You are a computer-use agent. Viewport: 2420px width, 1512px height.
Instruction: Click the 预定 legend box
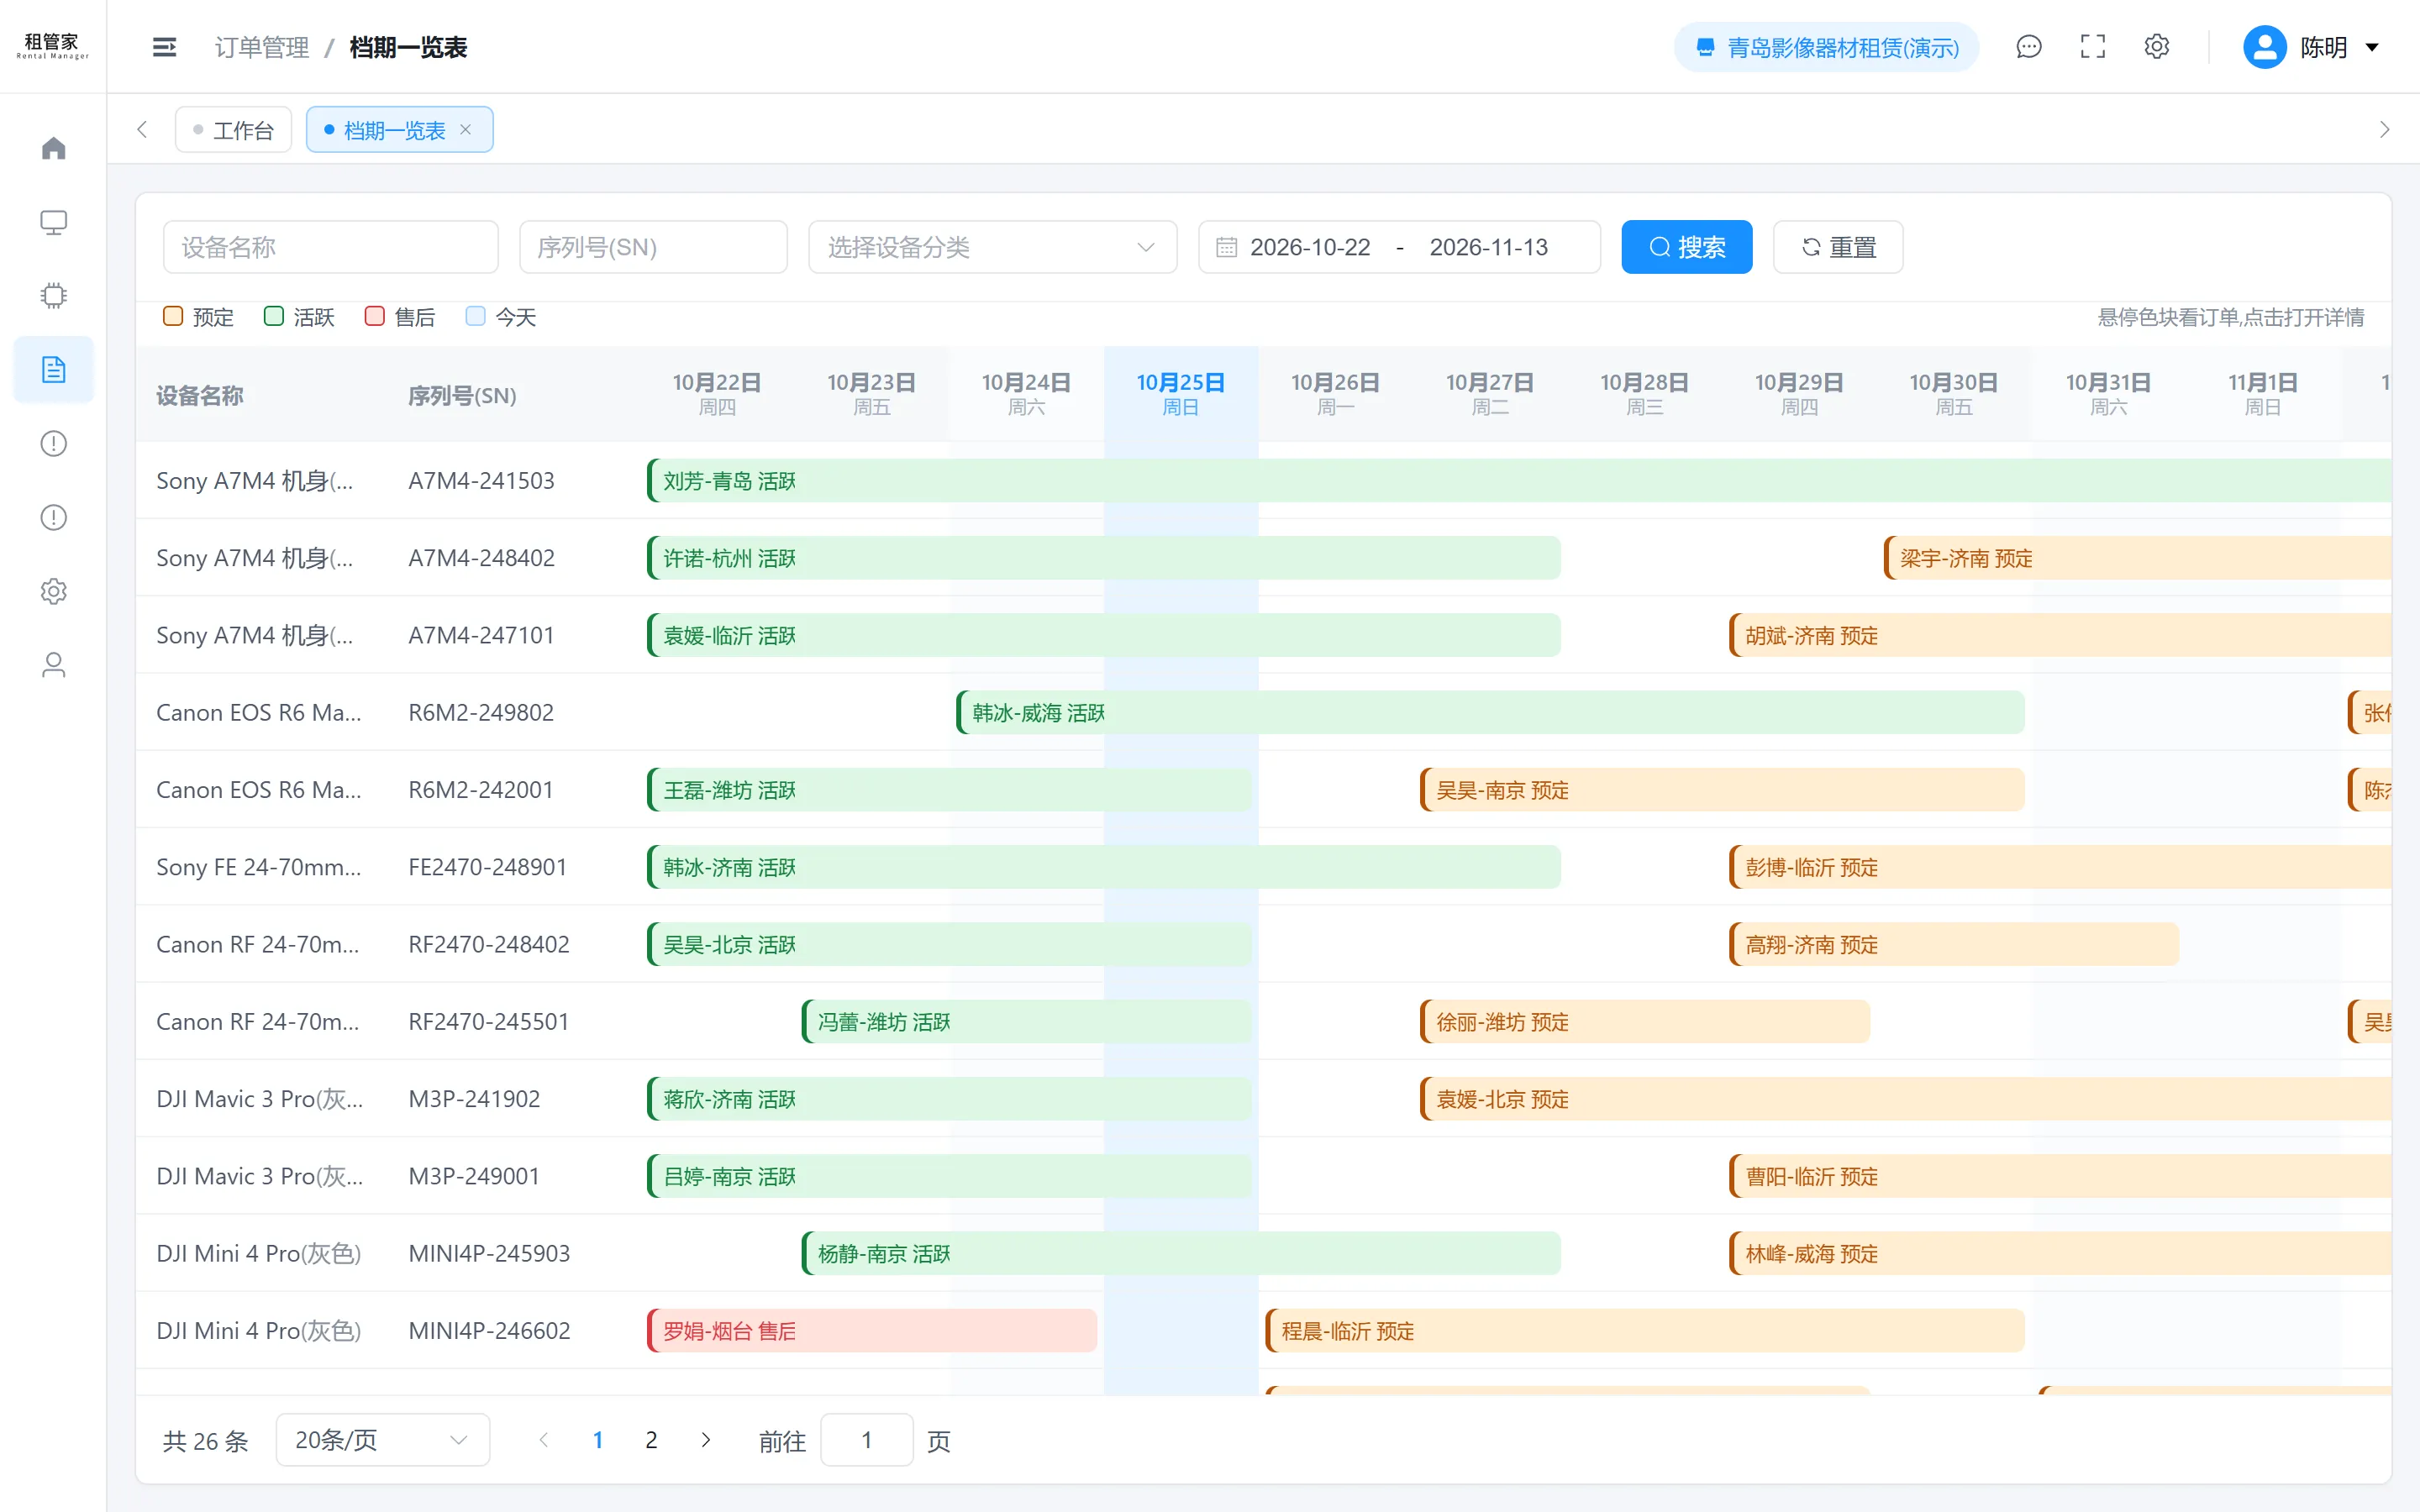pos(173,316)
